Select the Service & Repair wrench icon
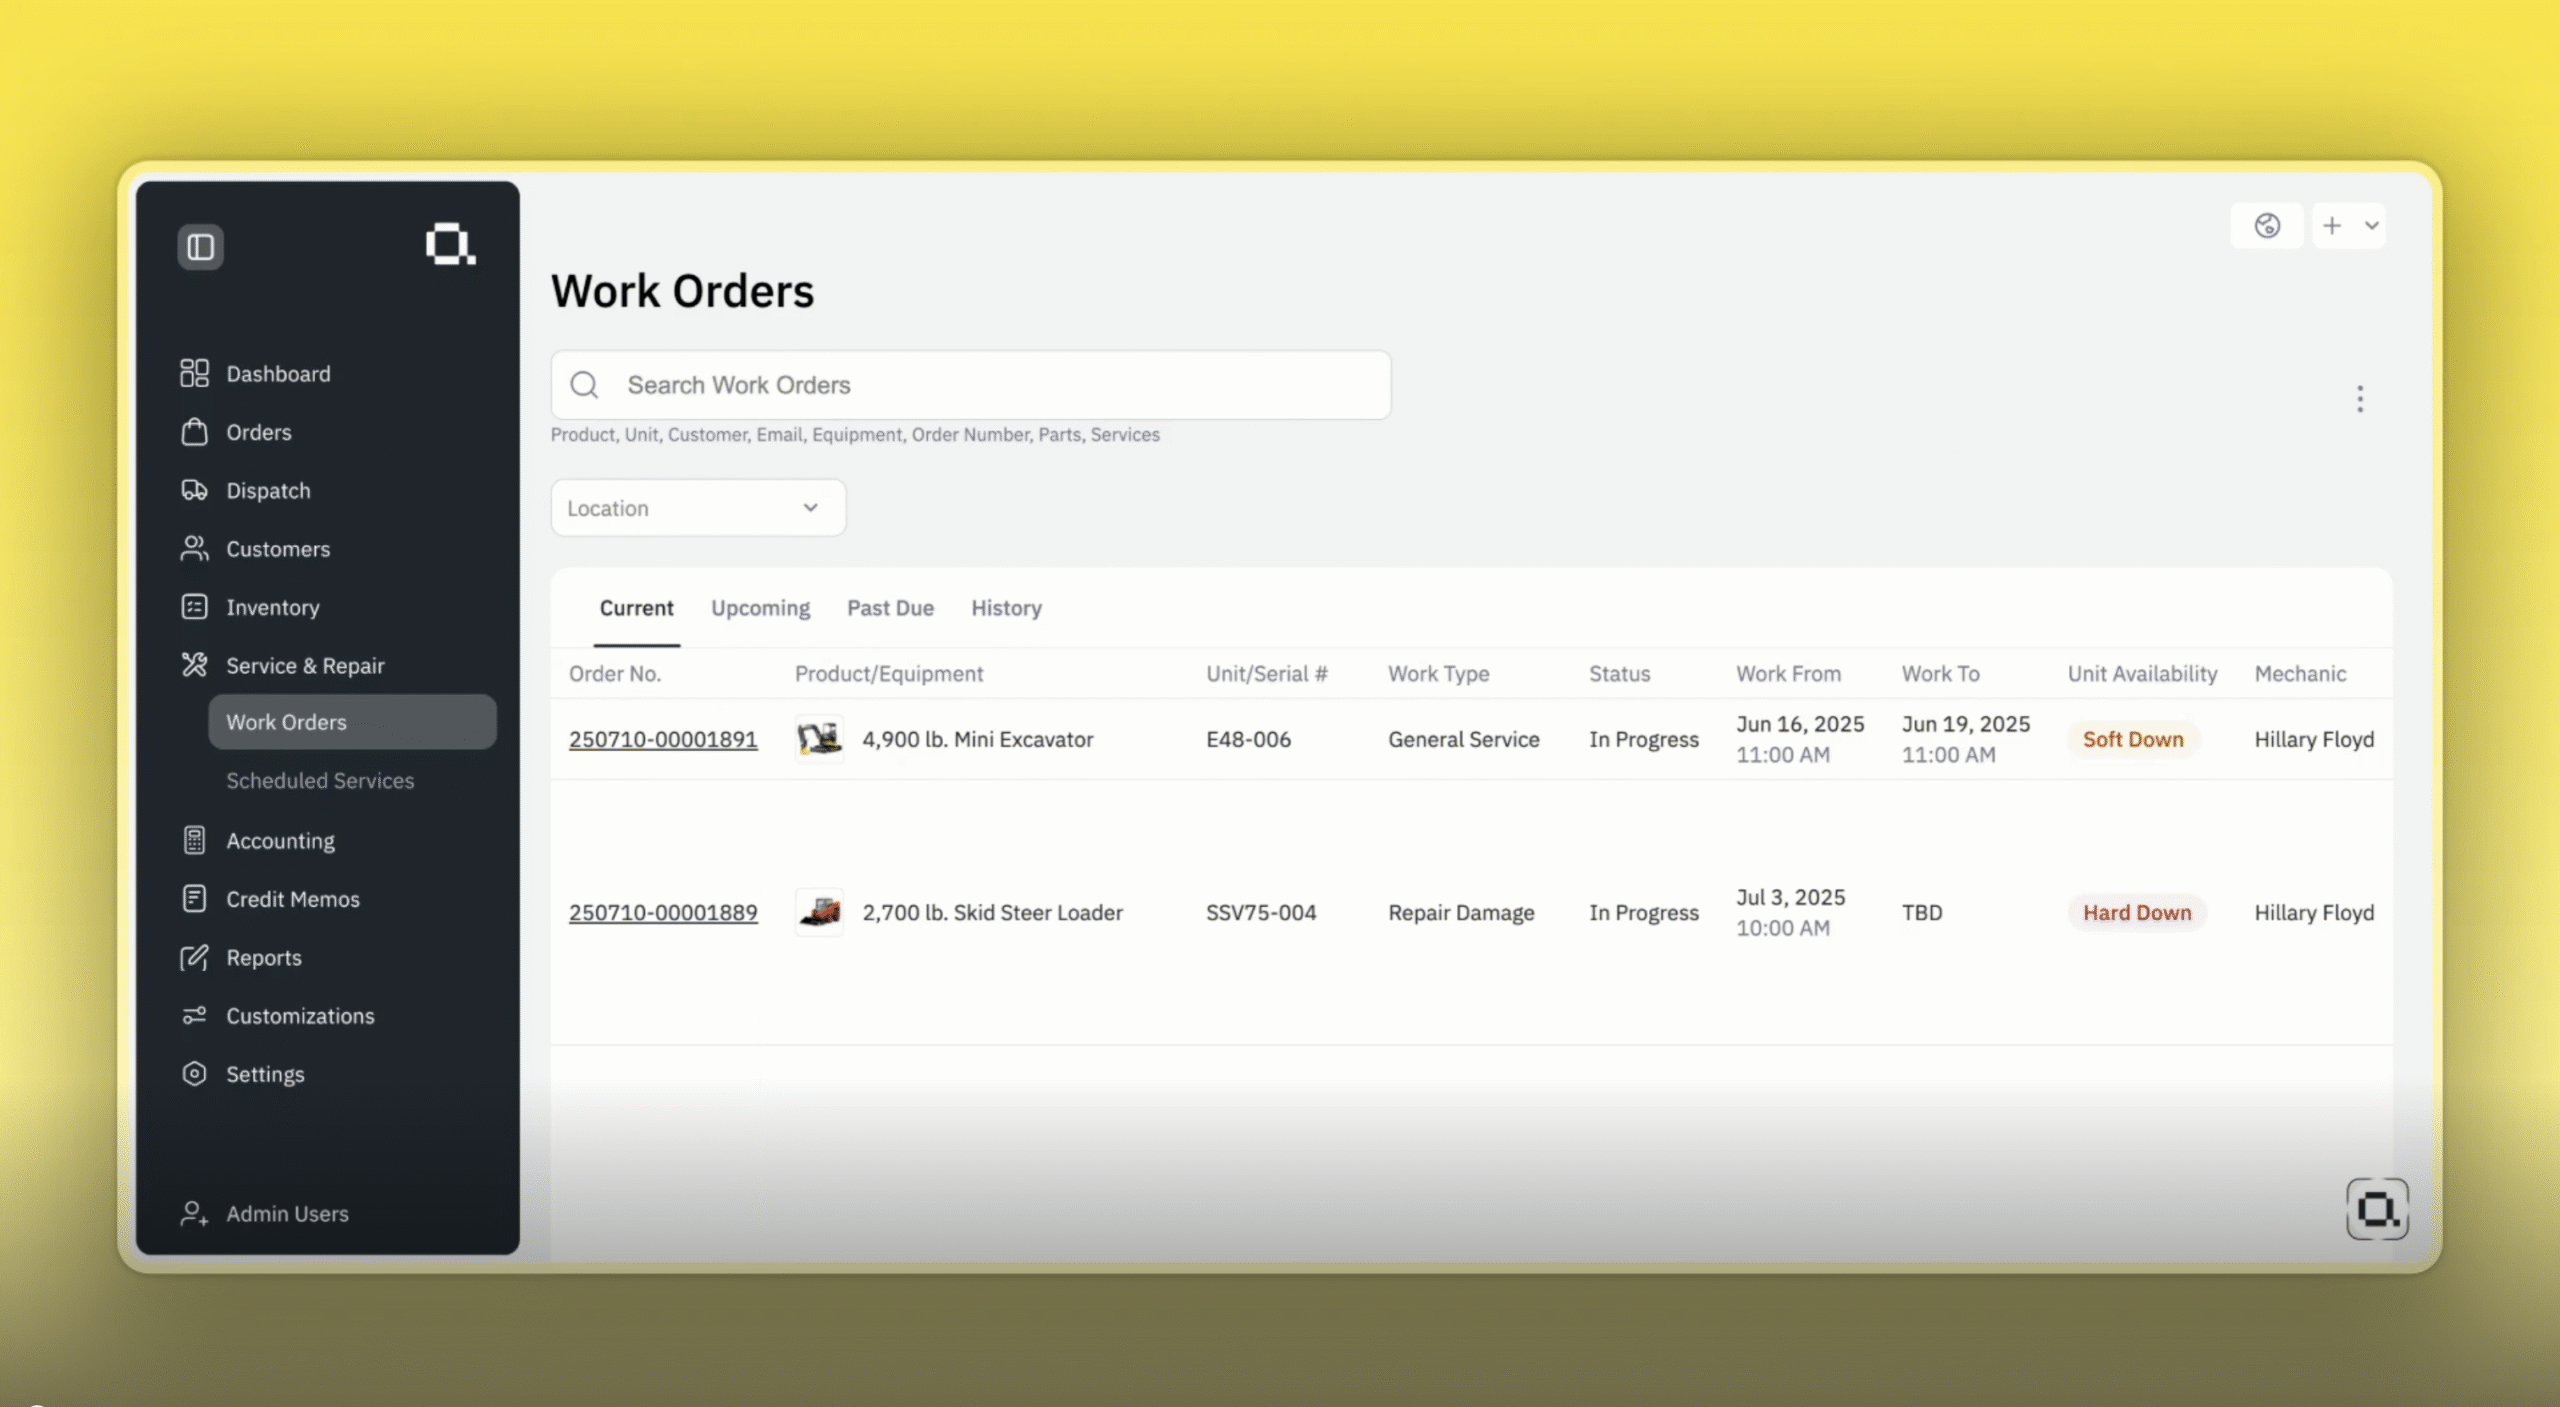Screen dimensions: 2560x1407 point(194,665)
